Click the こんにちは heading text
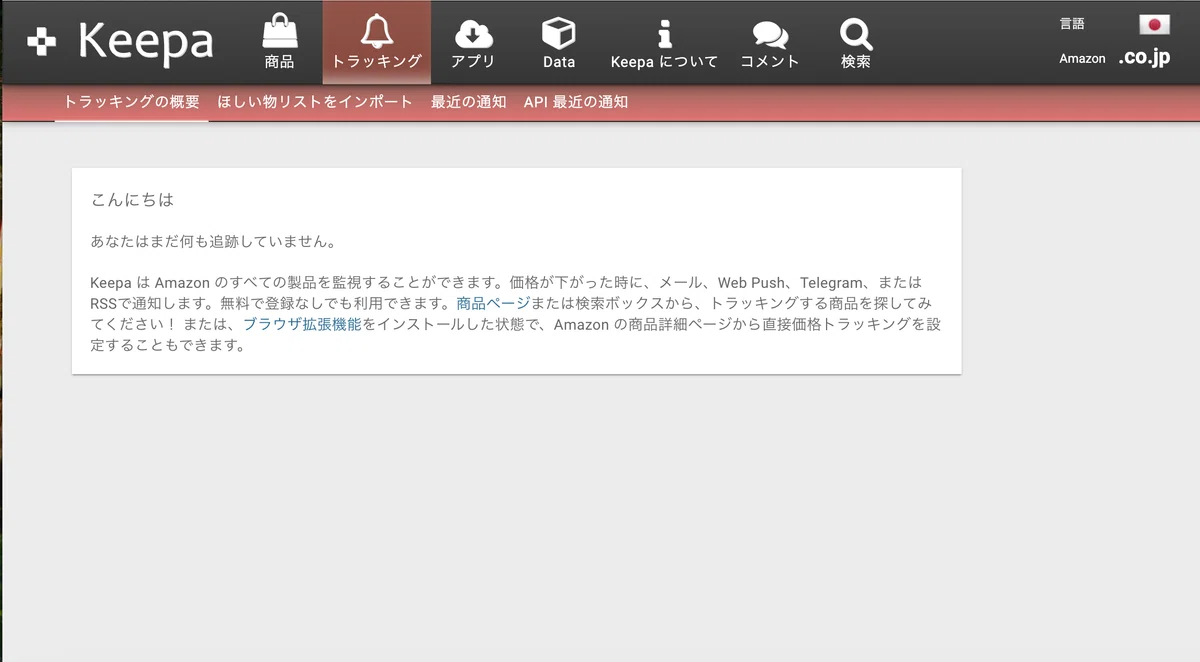This screenshot has height=662, width=1200. coord(132,200)
